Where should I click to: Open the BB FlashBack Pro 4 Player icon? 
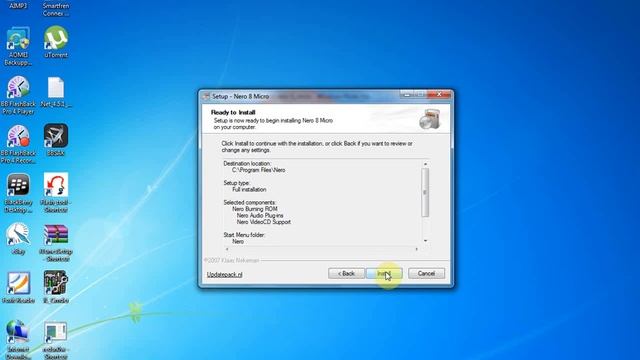(x=18, y=88)
